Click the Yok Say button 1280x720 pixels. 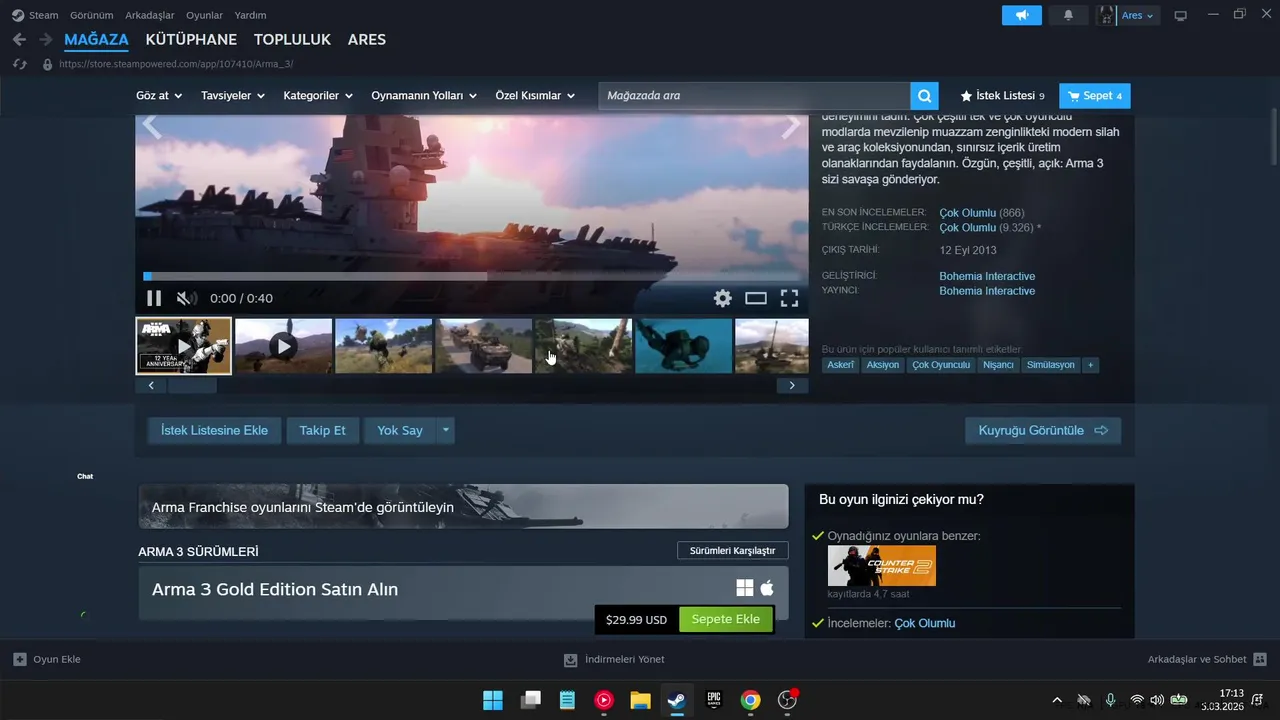[400, 430]
